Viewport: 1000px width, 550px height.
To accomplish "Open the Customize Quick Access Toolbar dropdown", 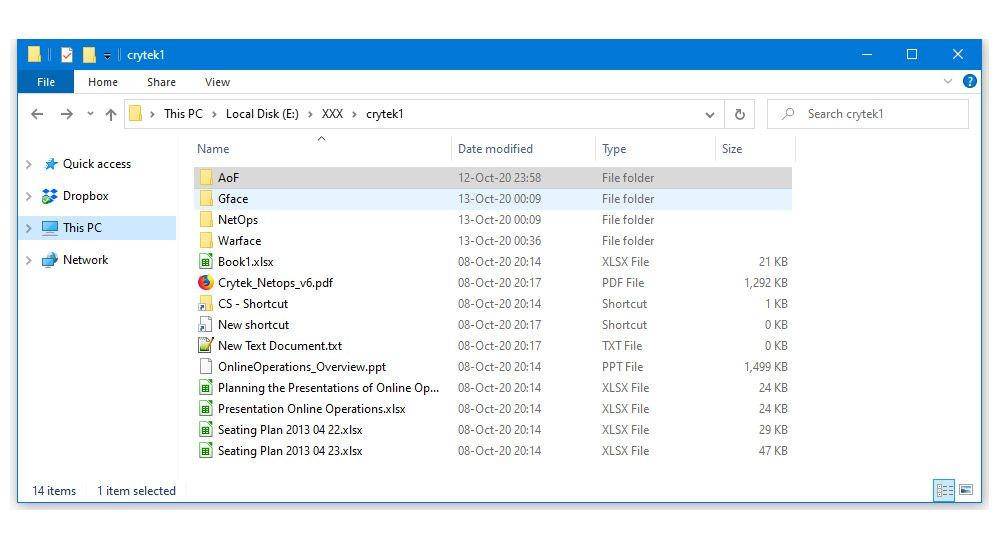I will (x=107, y=56).
